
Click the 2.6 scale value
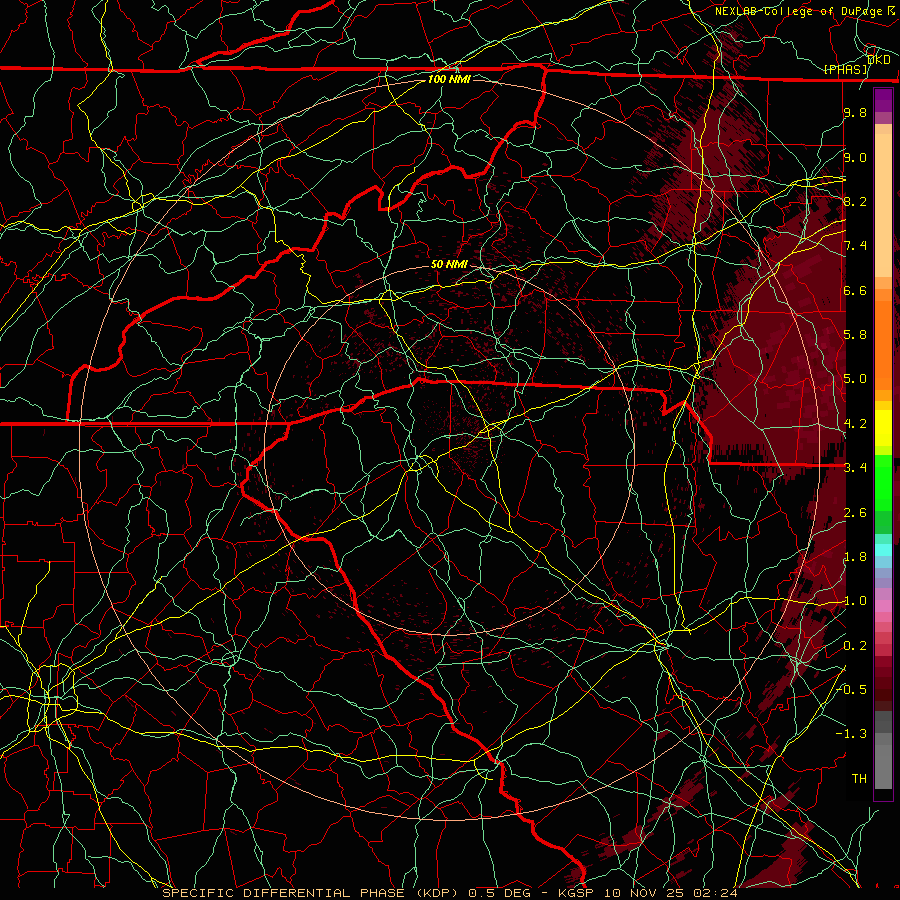pos(855,513)
